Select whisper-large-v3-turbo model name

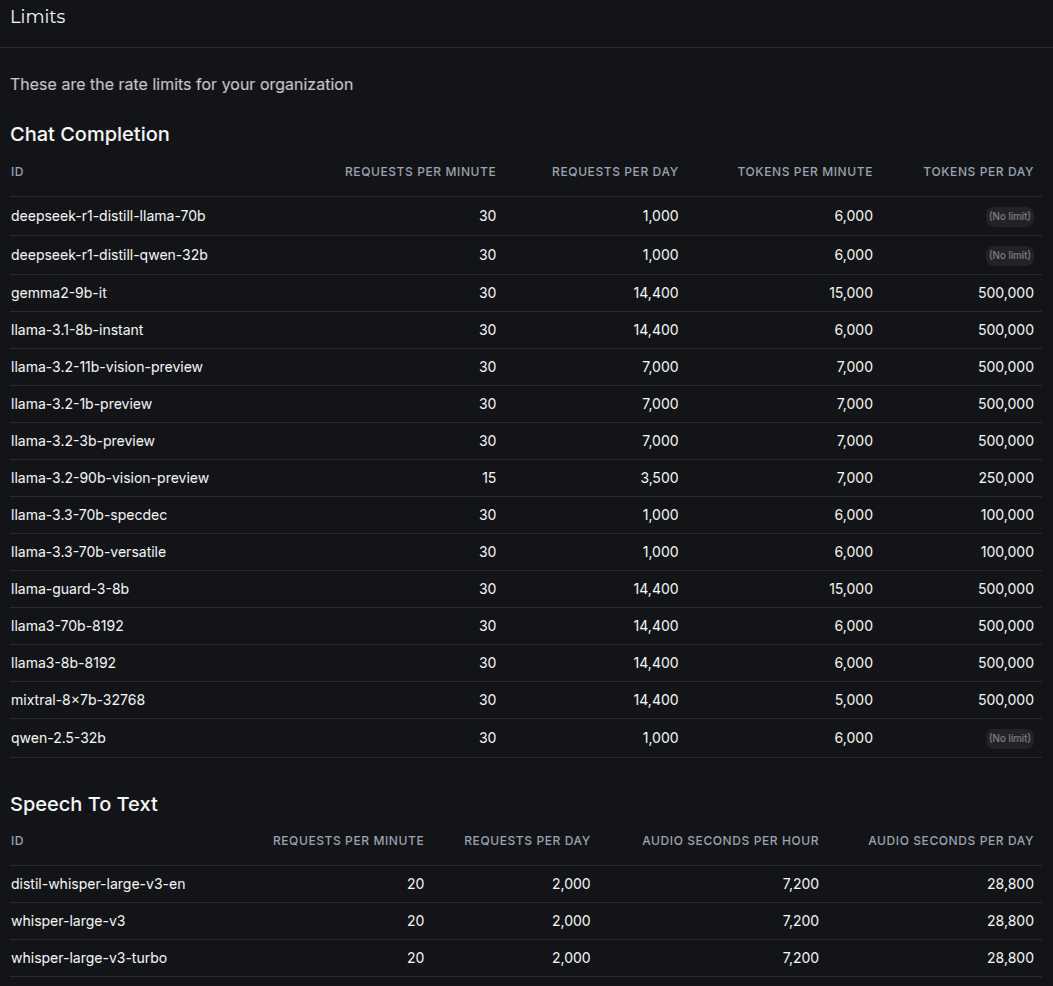(x=89, y=958)
